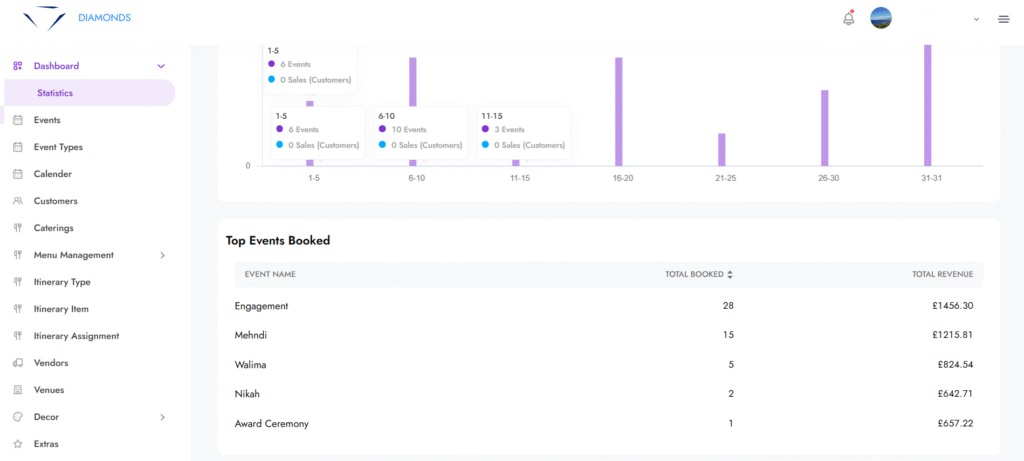Click the 16-20 bar in chart
Viewport: 1024px width, 461px height.
[x=618, y=110]
